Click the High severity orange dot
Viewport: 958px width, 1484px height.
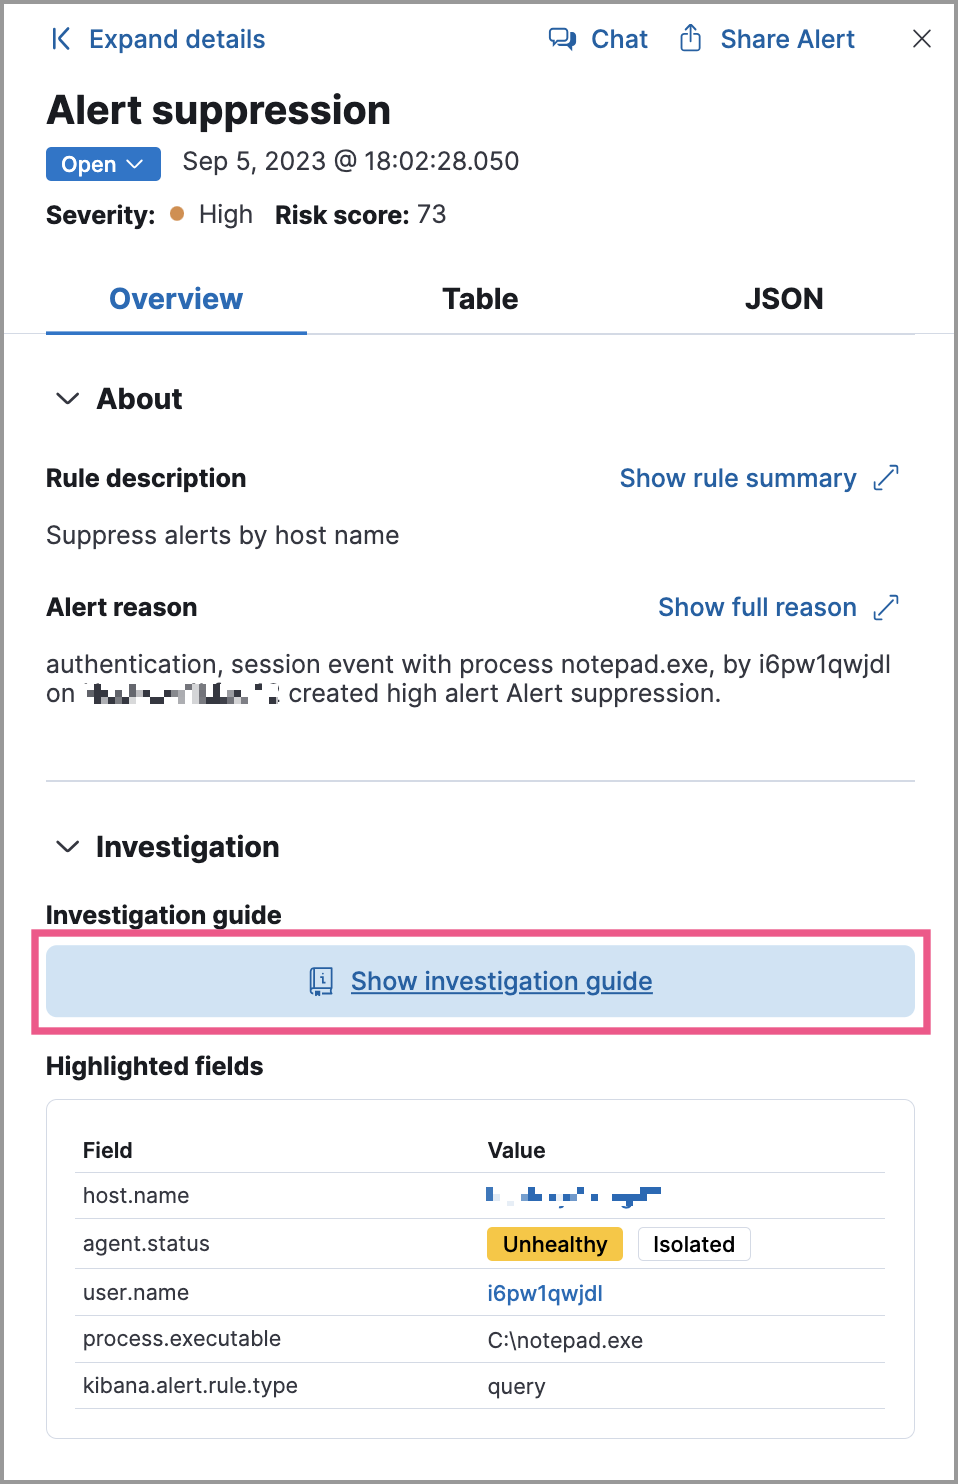(x=177, y=213)
